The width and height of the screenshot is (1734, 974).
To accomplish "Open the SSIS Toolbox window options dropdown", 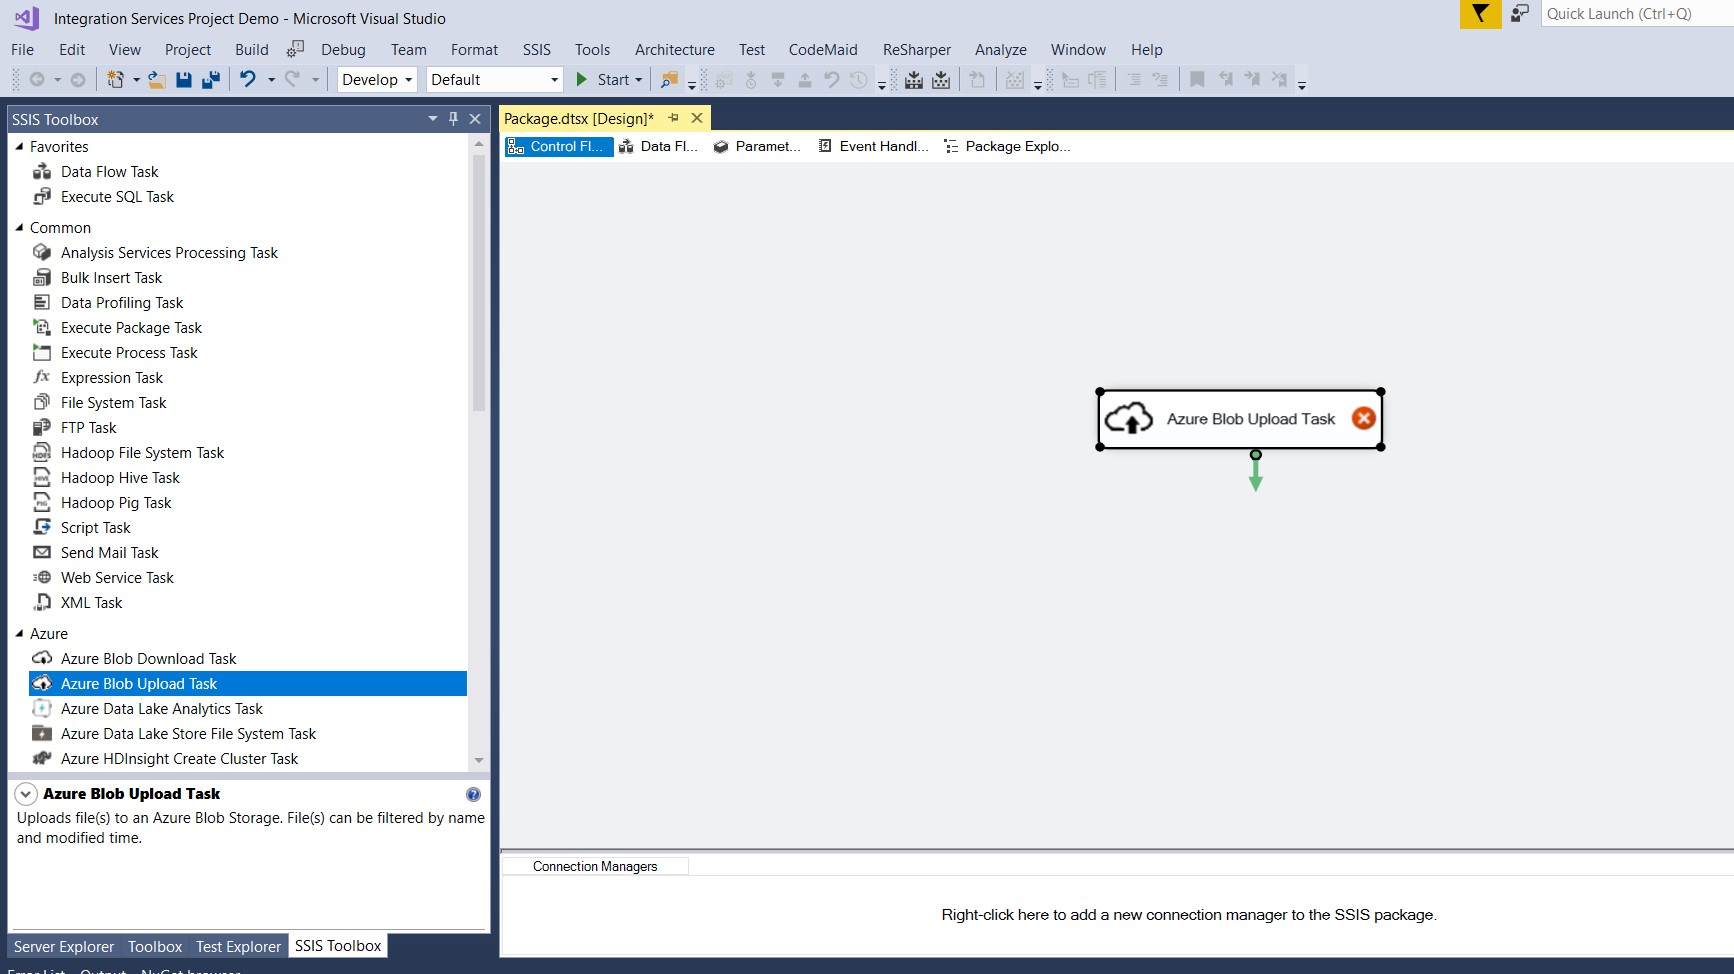I will 433,119.
